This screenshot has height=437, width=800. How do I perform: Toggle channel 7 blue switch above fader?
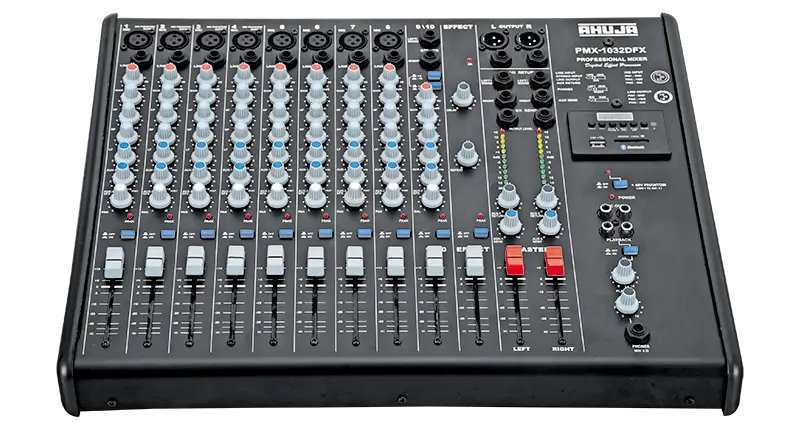point(364,233)
